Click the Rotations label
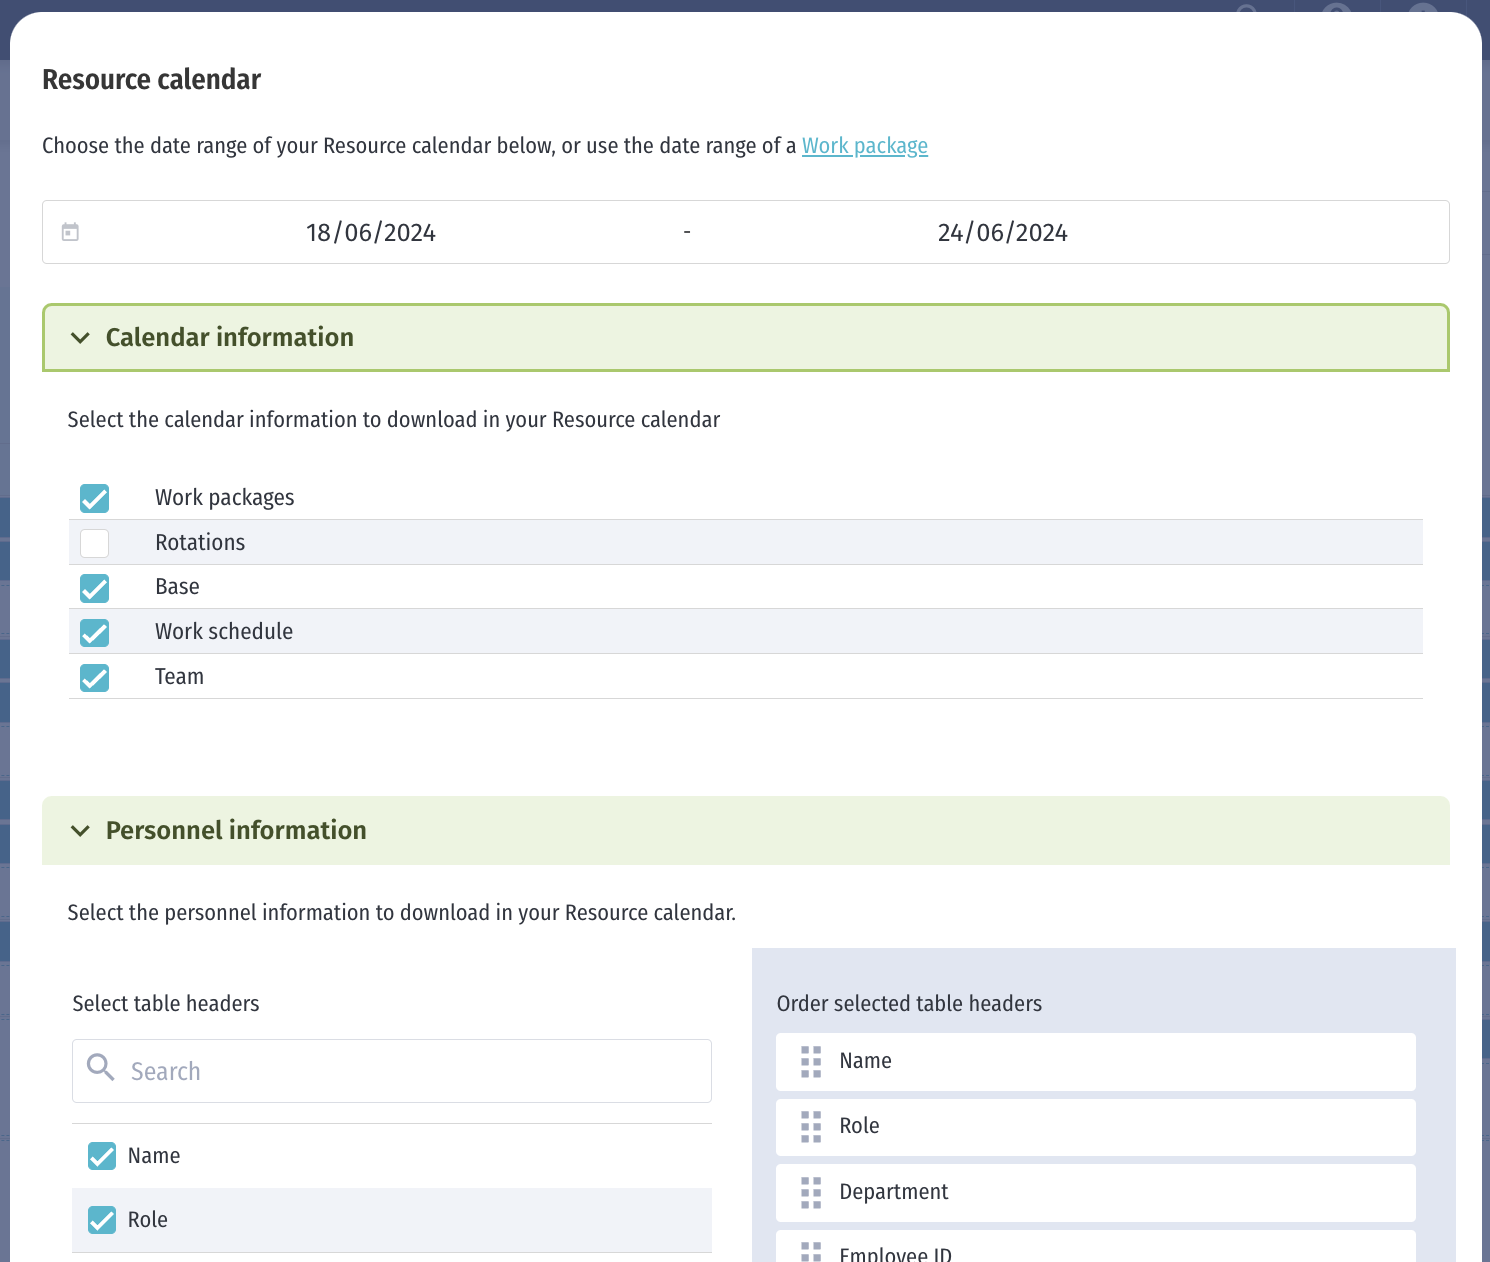This screenshot has height=1262, width=1490. coord(200,543)
